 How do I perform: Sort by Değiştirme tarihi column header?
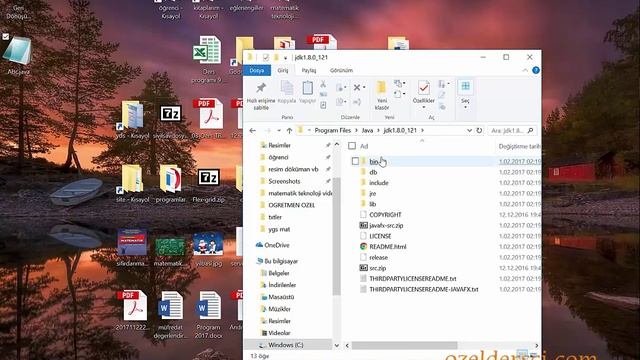pos(519,146)
